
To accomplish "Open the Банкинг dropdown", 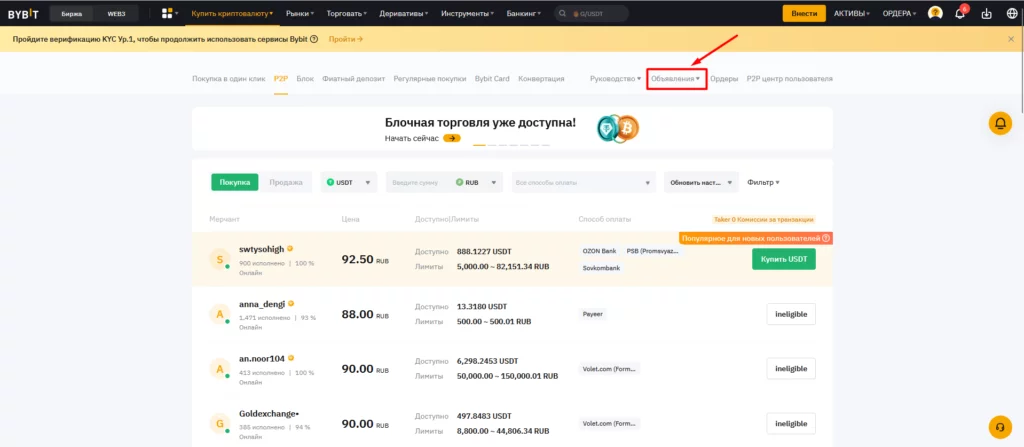I will 524,13.
